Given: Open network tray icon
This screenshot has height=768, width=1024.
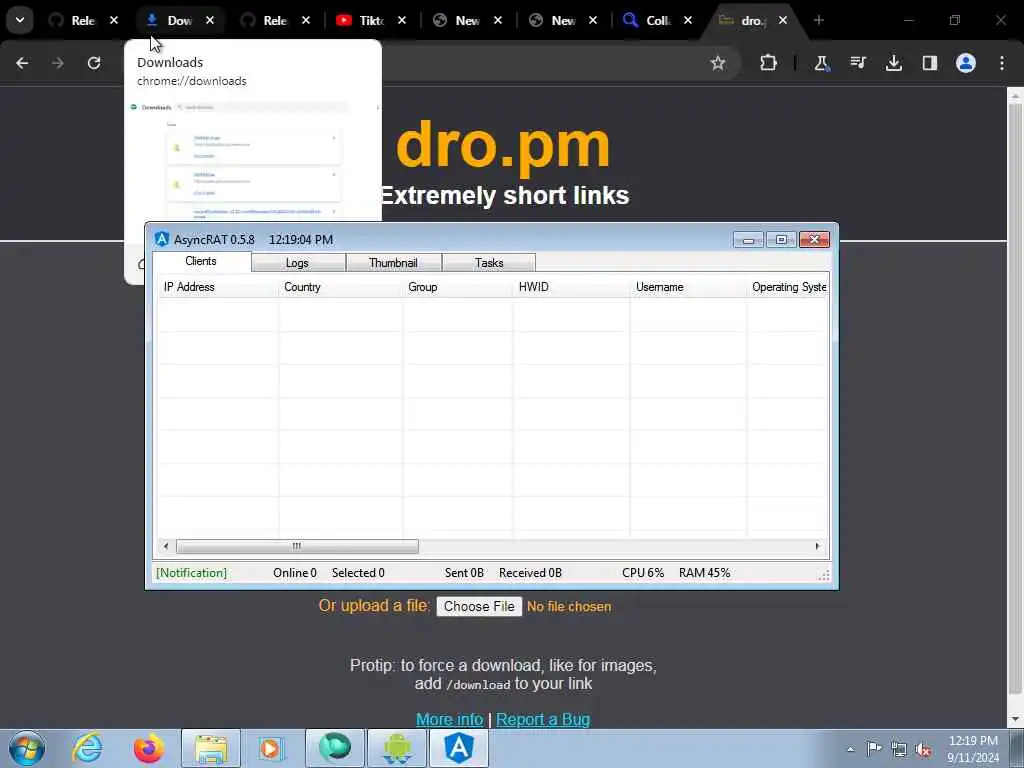Looking at the screenshot, I should point(899,749).
